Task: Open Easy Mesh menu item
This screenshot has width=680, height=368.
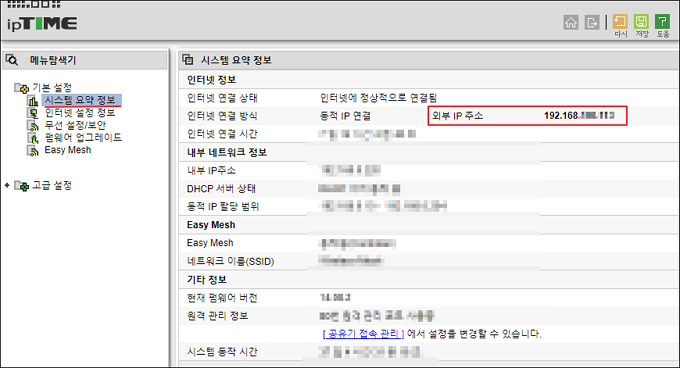Action: point(68,150)
